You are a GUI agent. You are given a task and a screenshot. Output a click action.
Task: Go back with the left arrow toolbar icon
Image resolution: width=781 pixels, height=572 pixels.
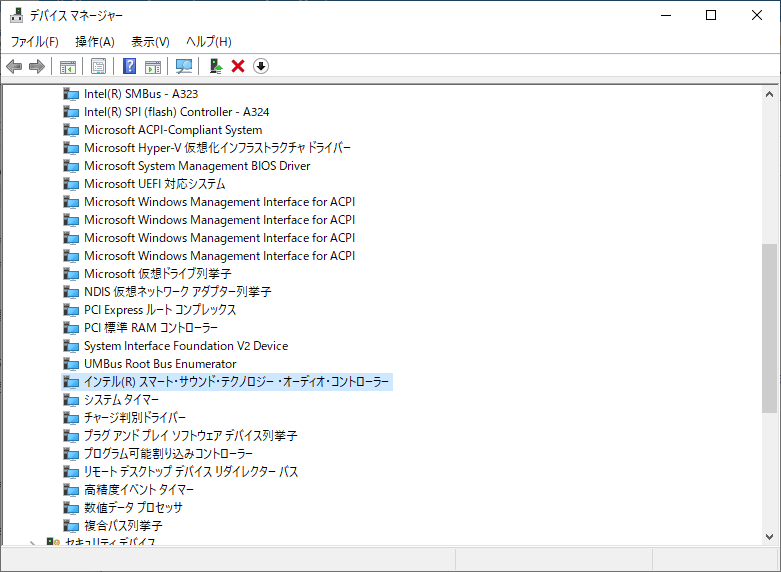pyautogui.click(x=14, y=66)
